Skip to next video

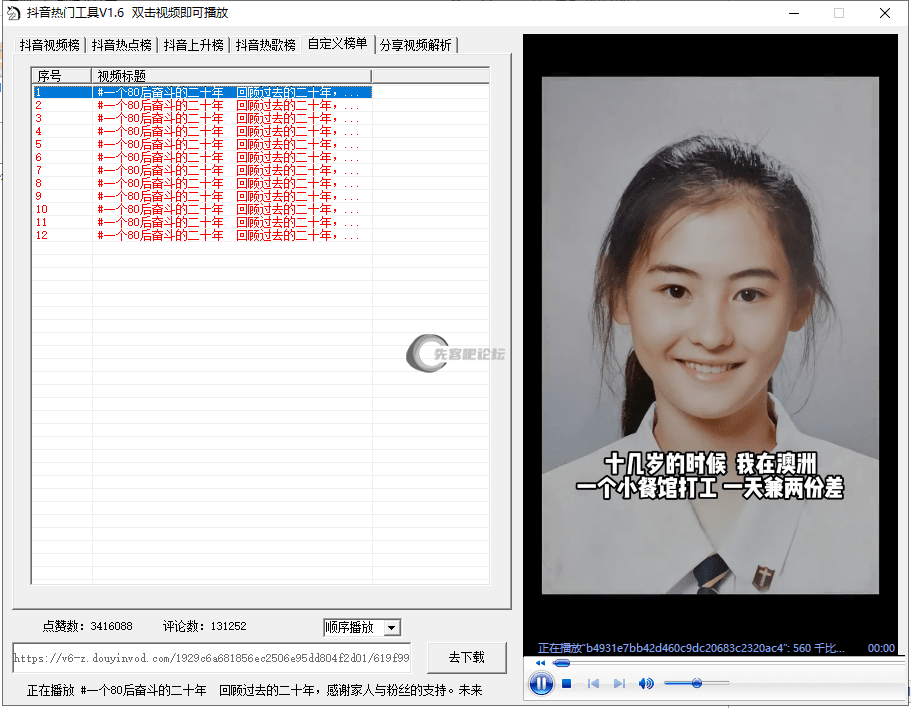(619, 684)
